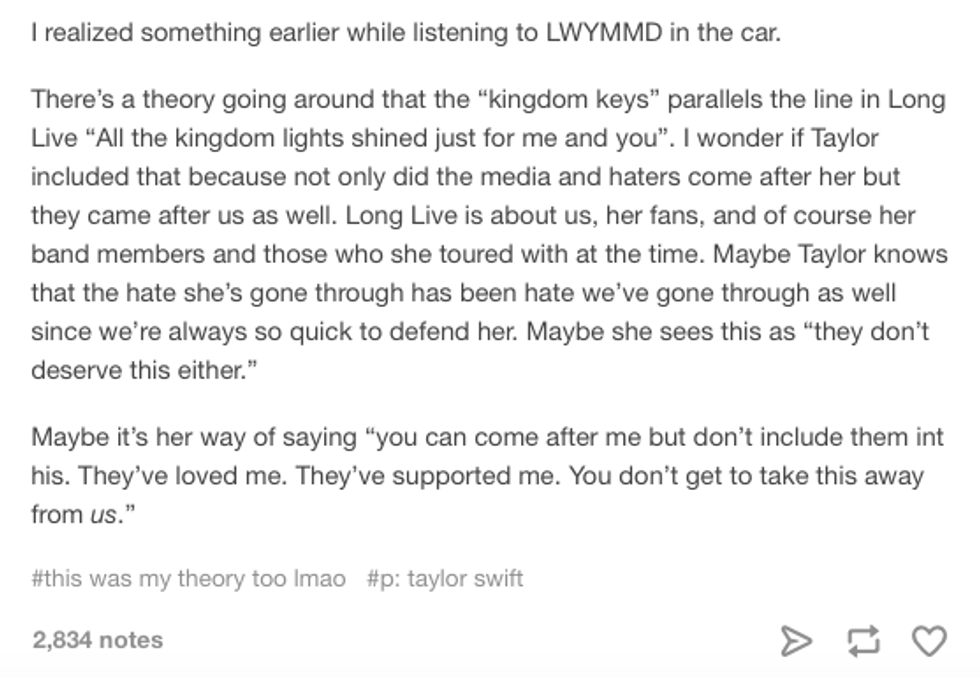Reblog this post with the arrows icon
Viewport: 980px width, 677px height.
point(862,640)
